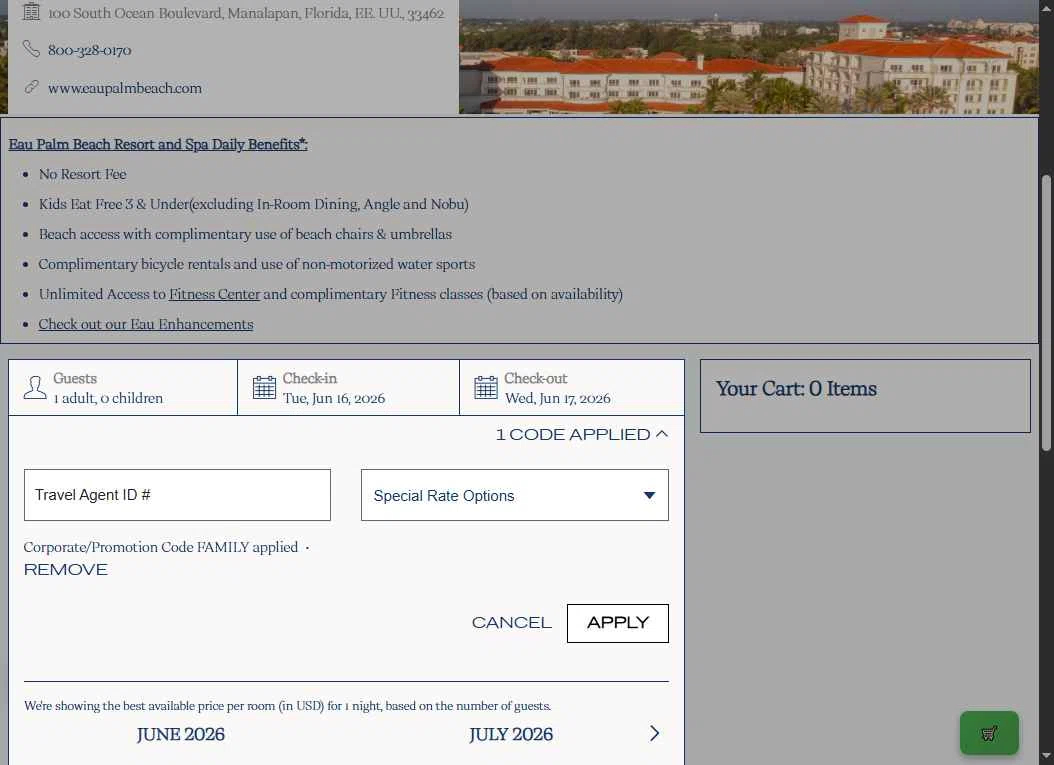Open the Fitness Center link
The image size is (1054, 765).
[x=214, y=294]
